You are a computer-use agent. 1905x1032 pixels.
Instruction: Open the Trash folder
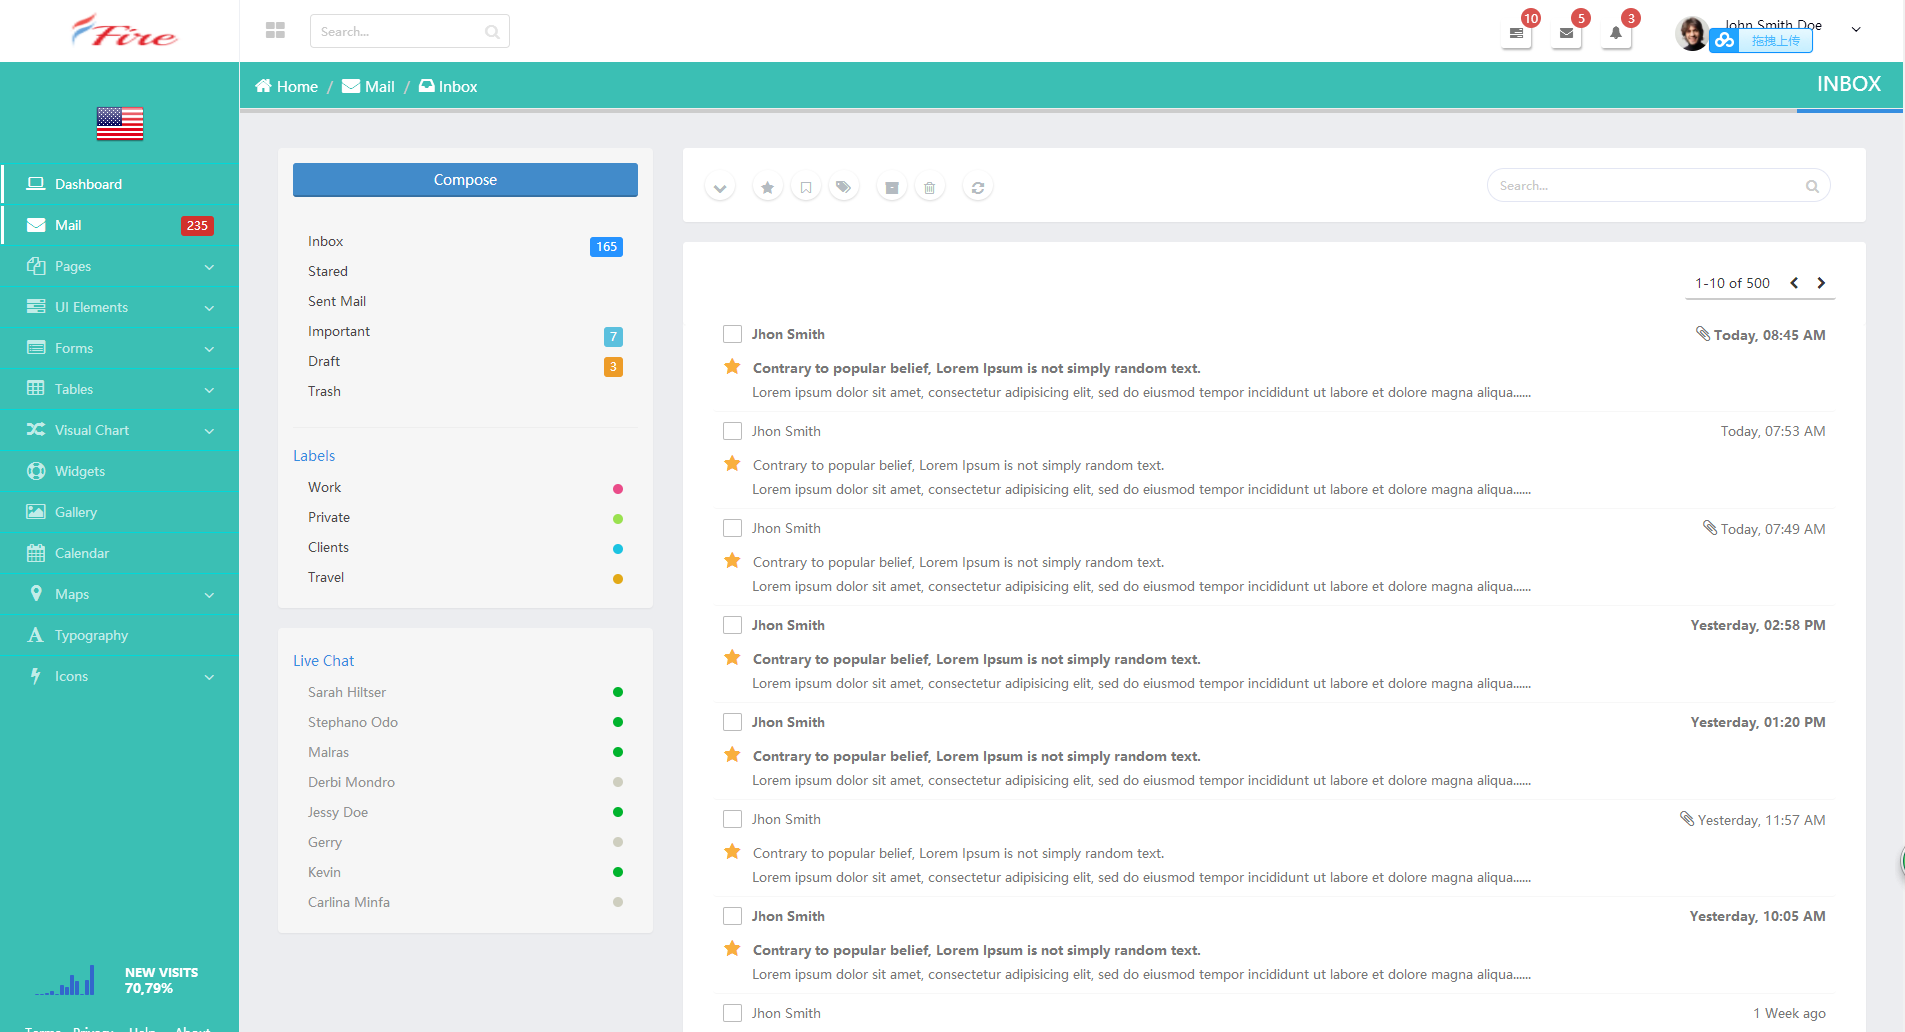pos(465,391)
